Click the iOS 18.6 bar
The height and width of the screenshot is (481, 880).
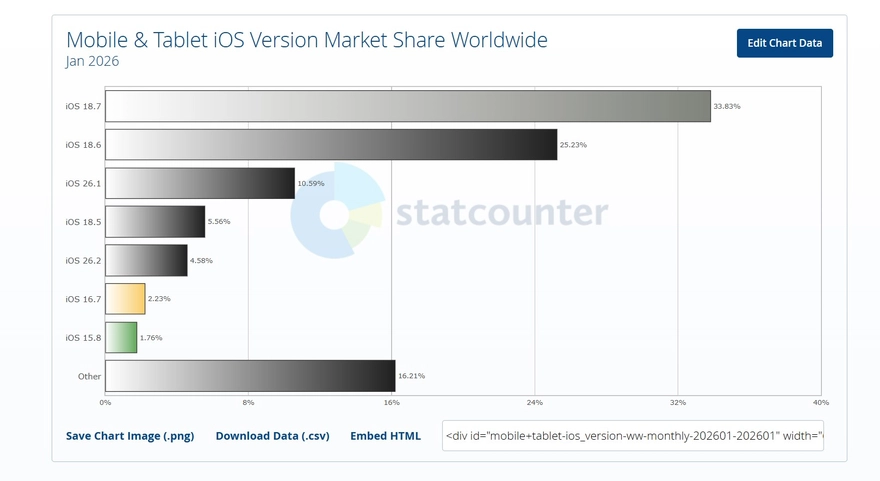[331, 145]
